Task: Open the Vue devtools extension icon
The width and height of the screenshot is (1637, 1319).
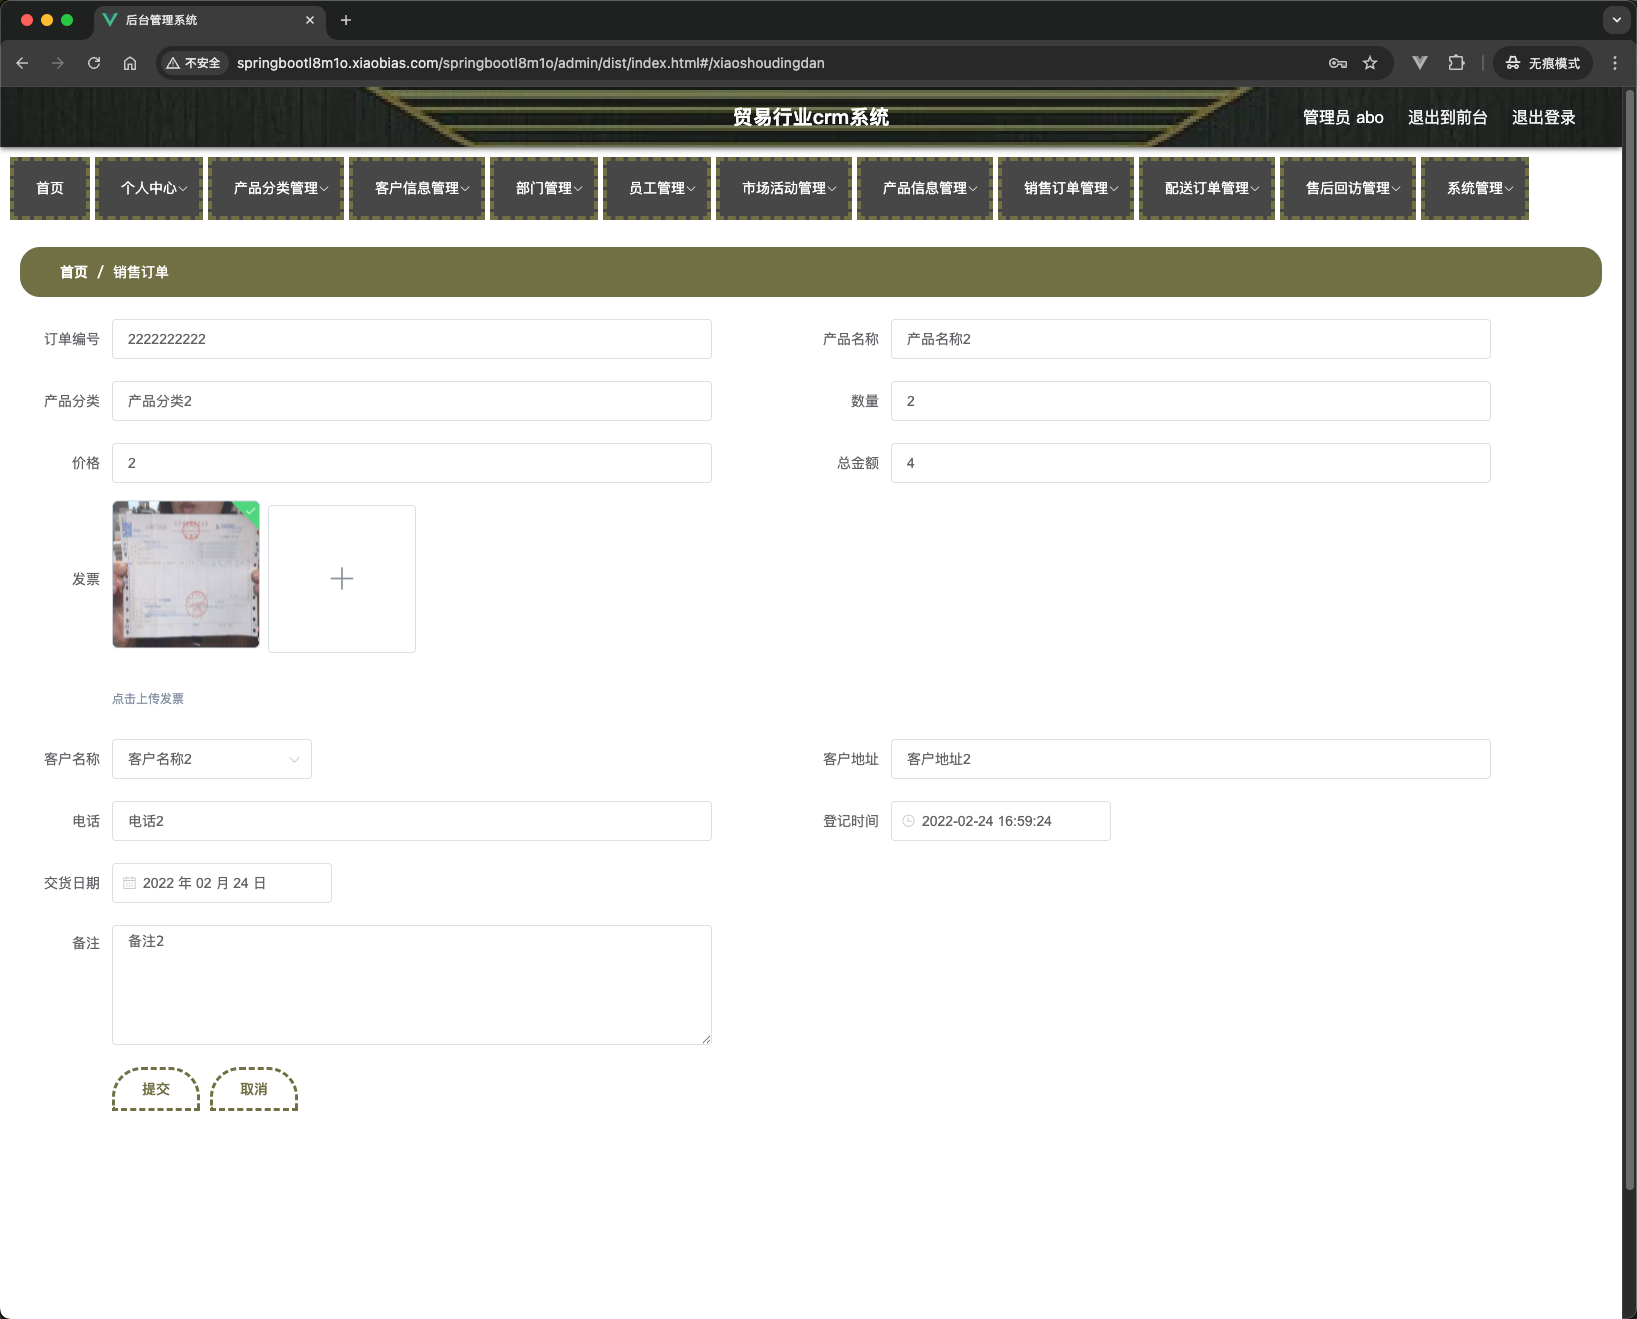Action: [x=1420, y=63]
